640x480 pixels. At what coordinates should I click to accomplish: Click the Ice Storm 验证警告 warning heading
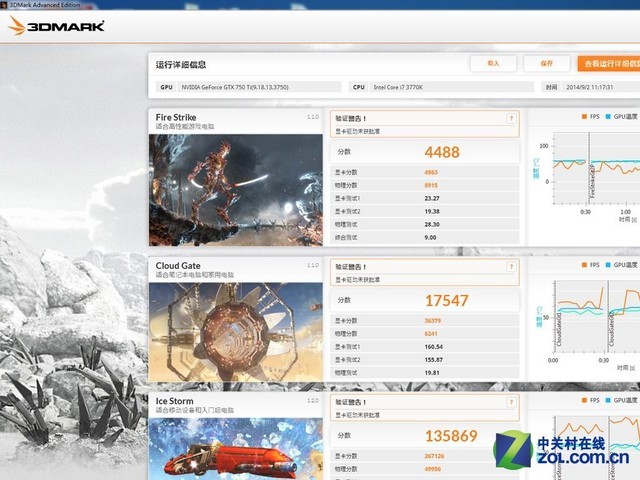(x=351, y=402)
